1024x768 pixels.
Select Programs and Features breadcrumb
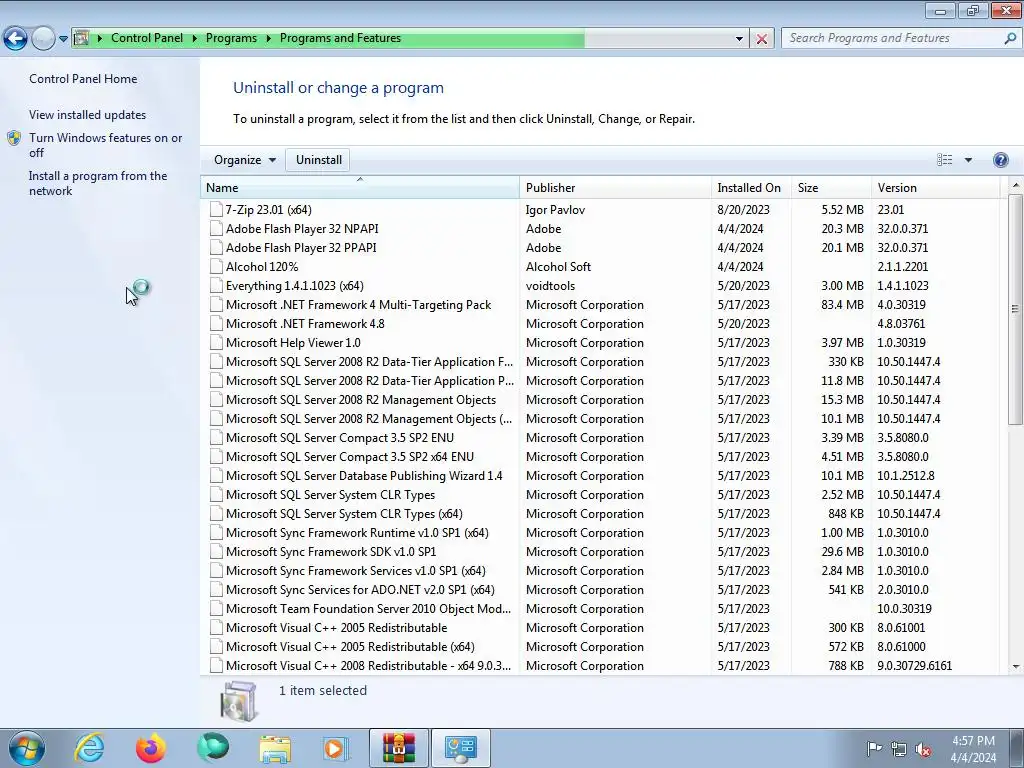(340, 38)
